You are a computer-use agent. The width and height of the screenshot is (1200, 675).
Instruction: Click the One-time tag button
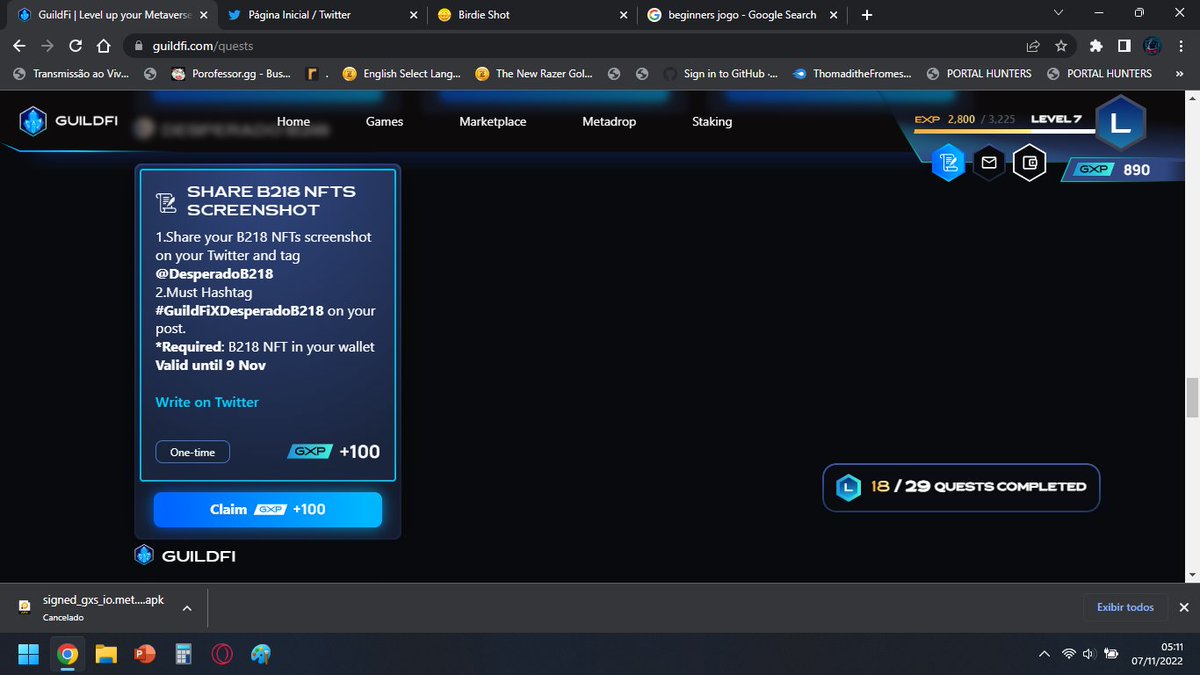click(192, 452)
